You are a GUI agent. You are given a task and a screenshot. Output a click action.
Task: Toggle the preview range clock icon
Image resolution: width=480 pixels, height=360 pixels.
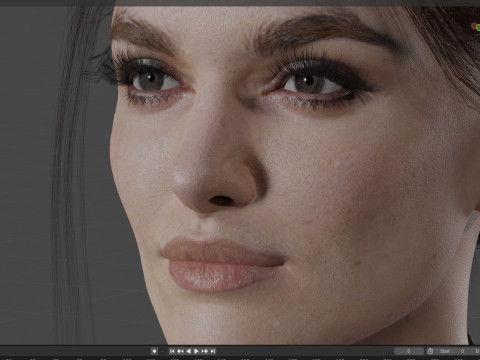tap(430, 351)
